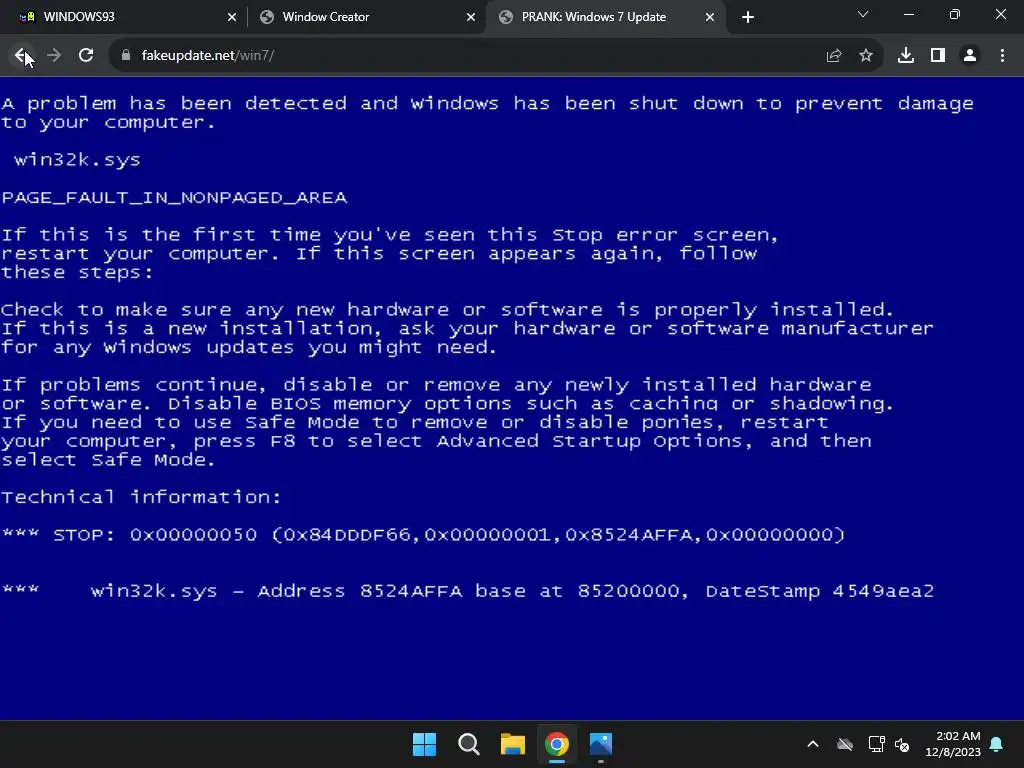Toggle the Chrome side panel

tap(938, 56)
